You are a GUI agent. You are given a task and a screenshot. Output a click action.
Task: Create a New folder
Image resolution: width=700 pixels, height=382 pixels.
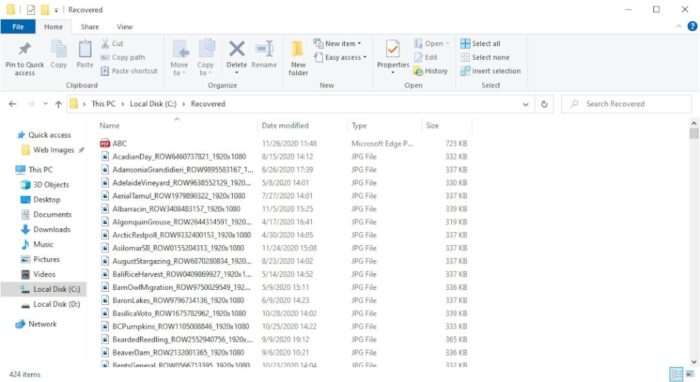point(298,58)
